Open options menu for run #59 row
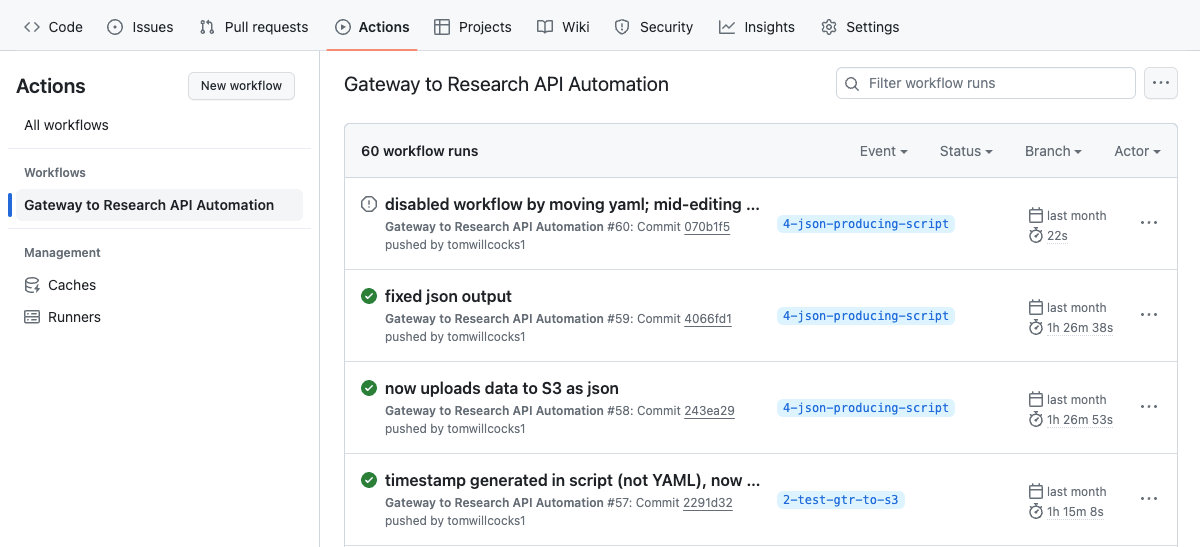1200x547 pixels. tap(1149, 315)
